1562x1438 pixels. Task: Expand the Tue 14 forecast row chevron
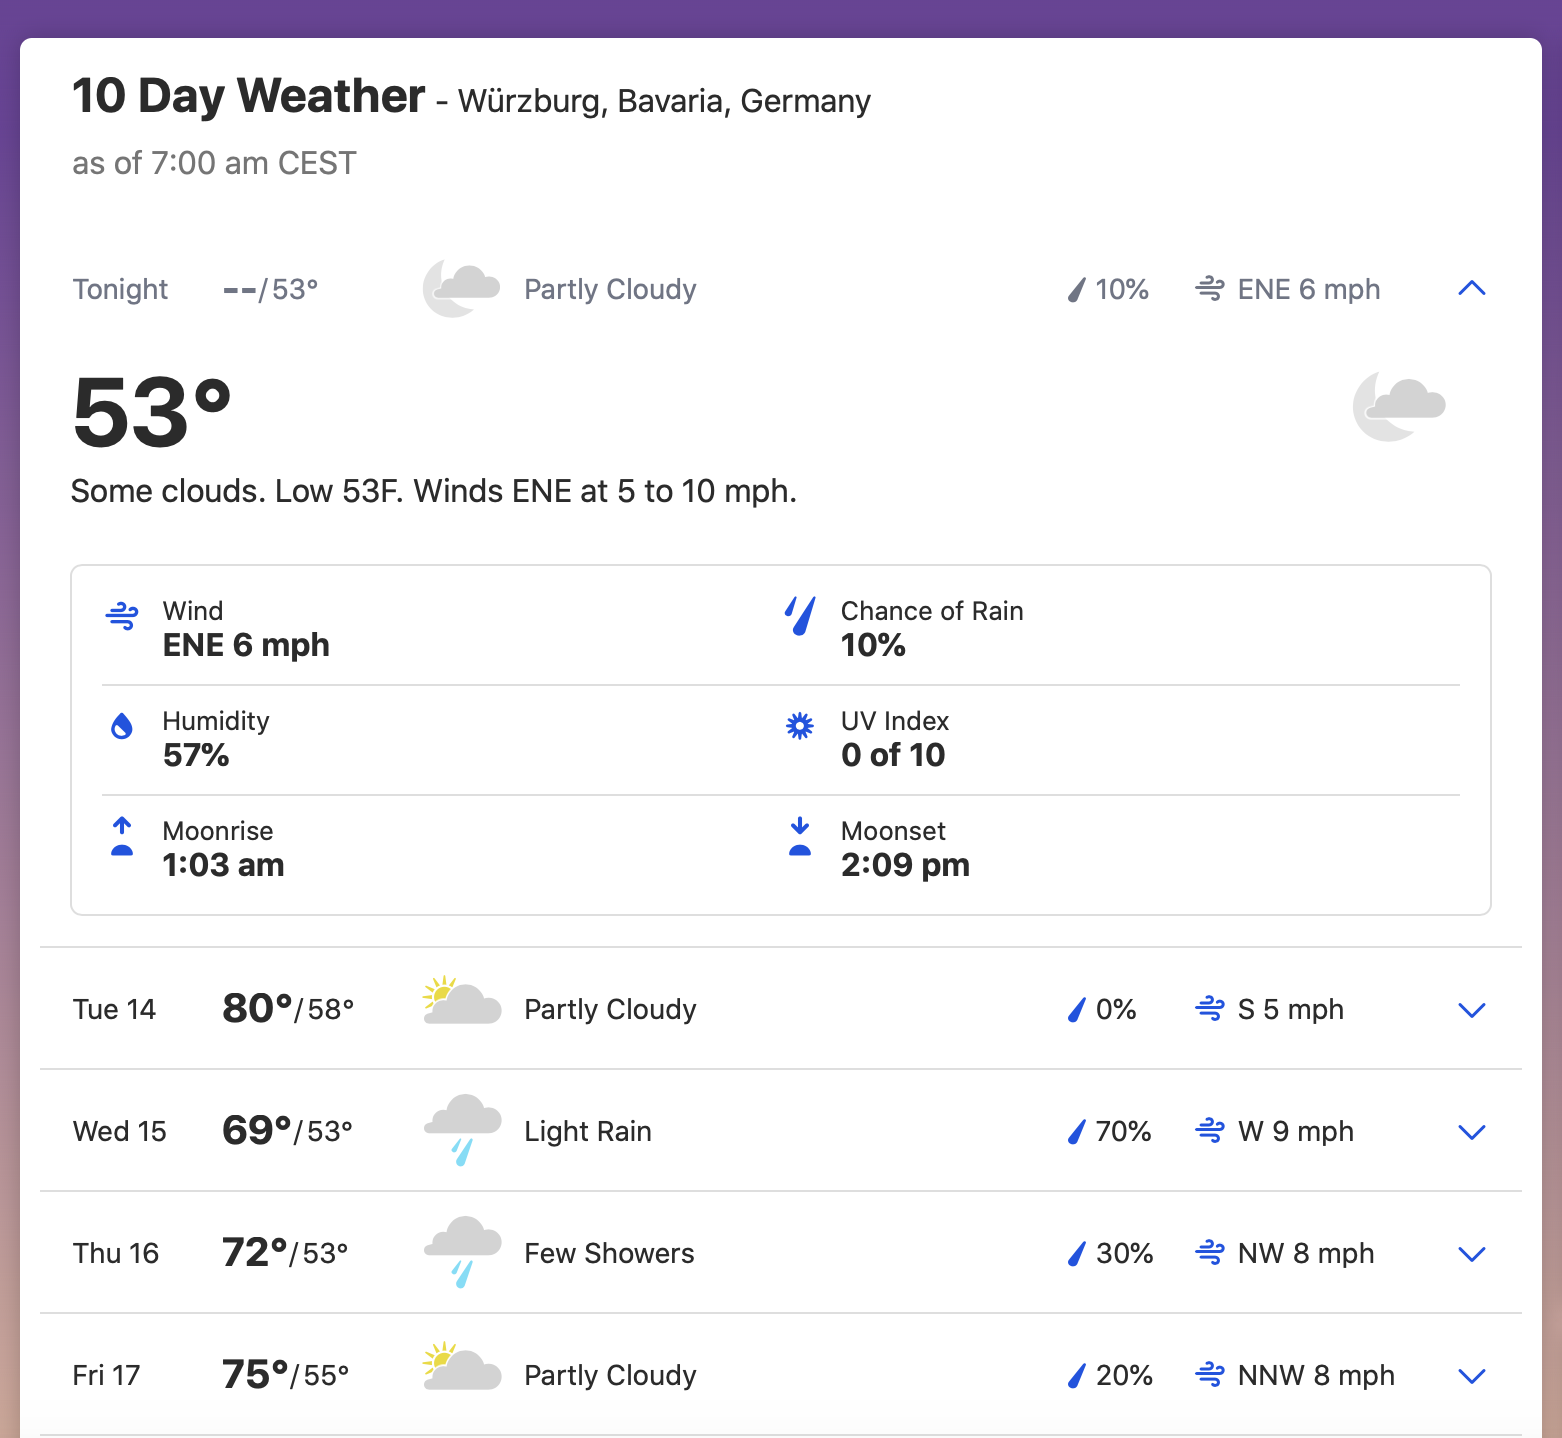point(1471,1010)
